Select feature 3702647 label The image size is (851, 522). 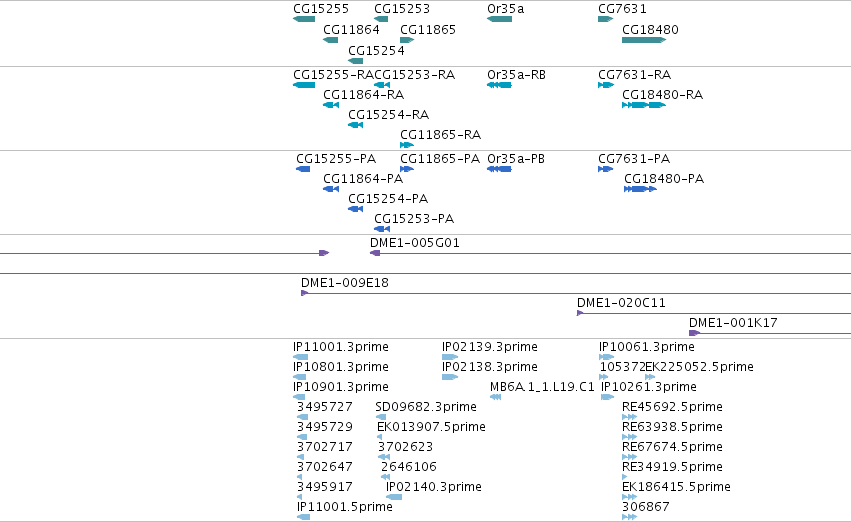coord(325,467)
